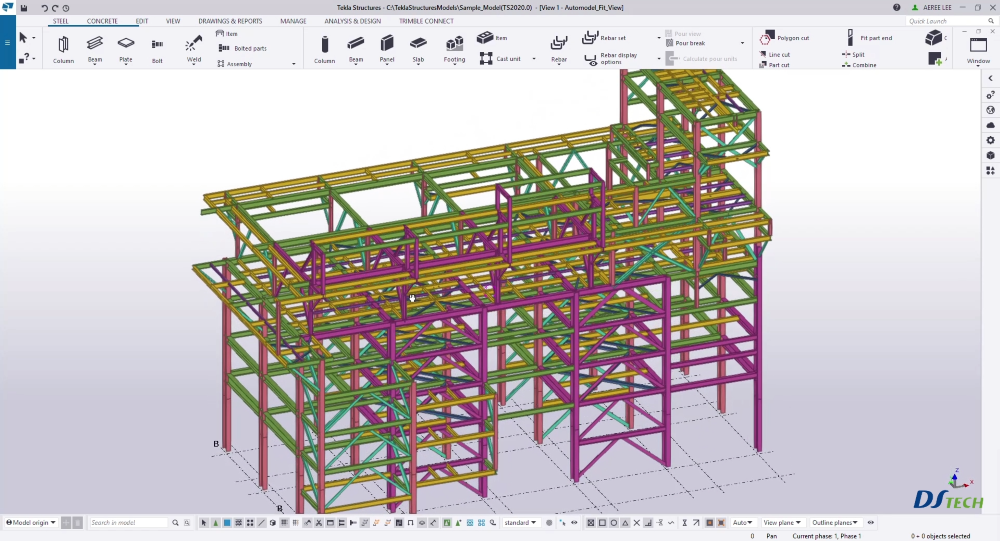Save the model with the disk icon
This screenshot has height=541, width=1000.
pyautogui.click(x=24, y=8)
